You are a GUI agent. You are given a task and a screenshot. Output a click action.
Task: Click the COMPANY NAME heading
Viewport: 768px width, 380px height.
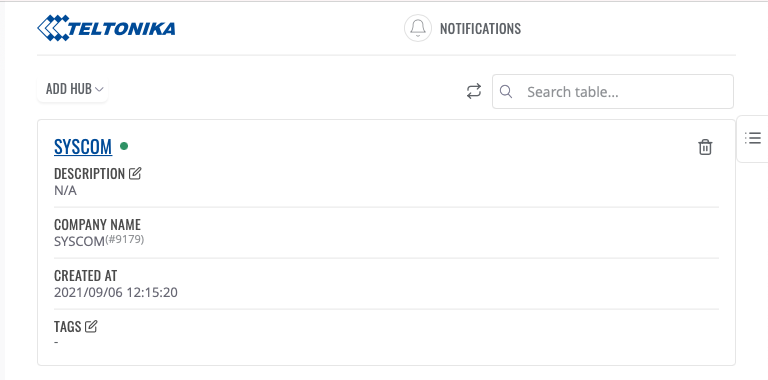pyautogui.click(x=97, y=225)
